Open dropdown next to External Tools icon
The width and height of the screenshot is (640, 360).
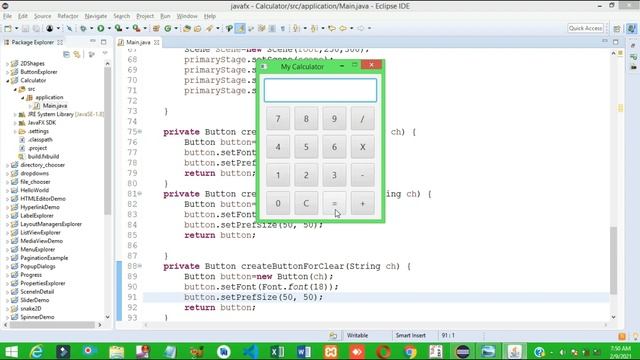145,28
